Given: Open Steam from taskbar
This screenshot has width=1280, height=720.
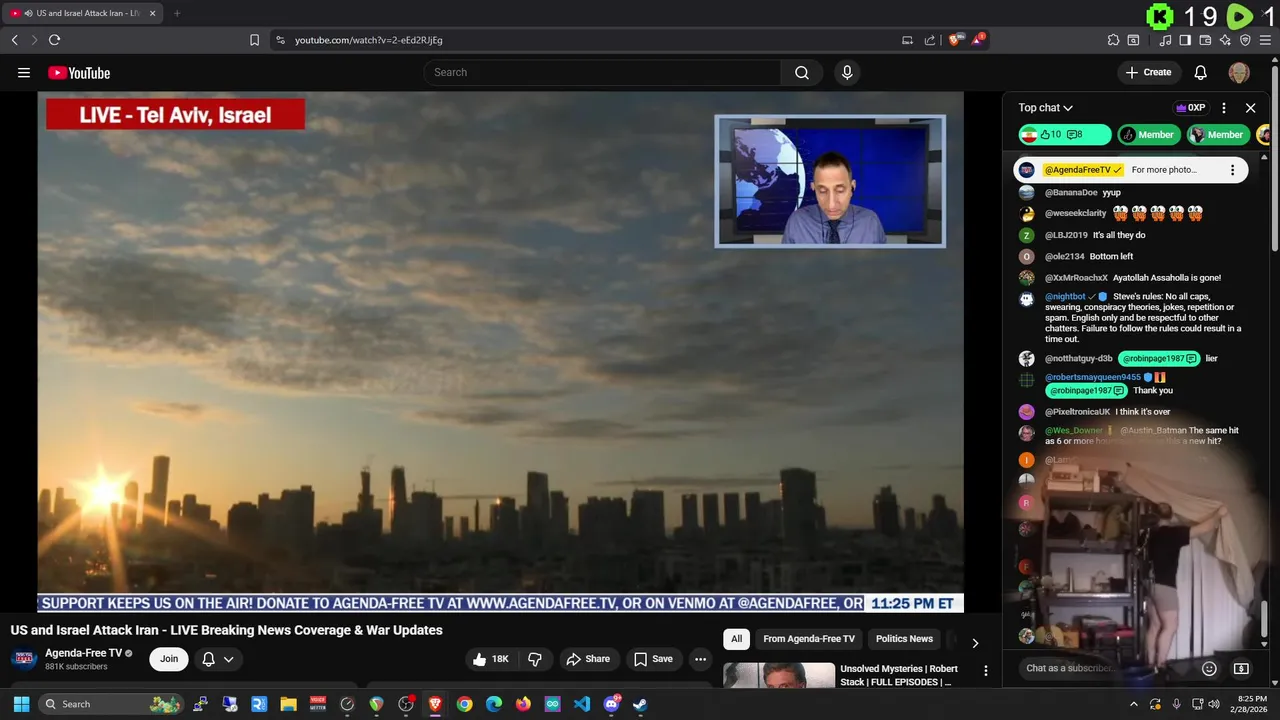Looking at the screenshot, I should tap(640, 704).
